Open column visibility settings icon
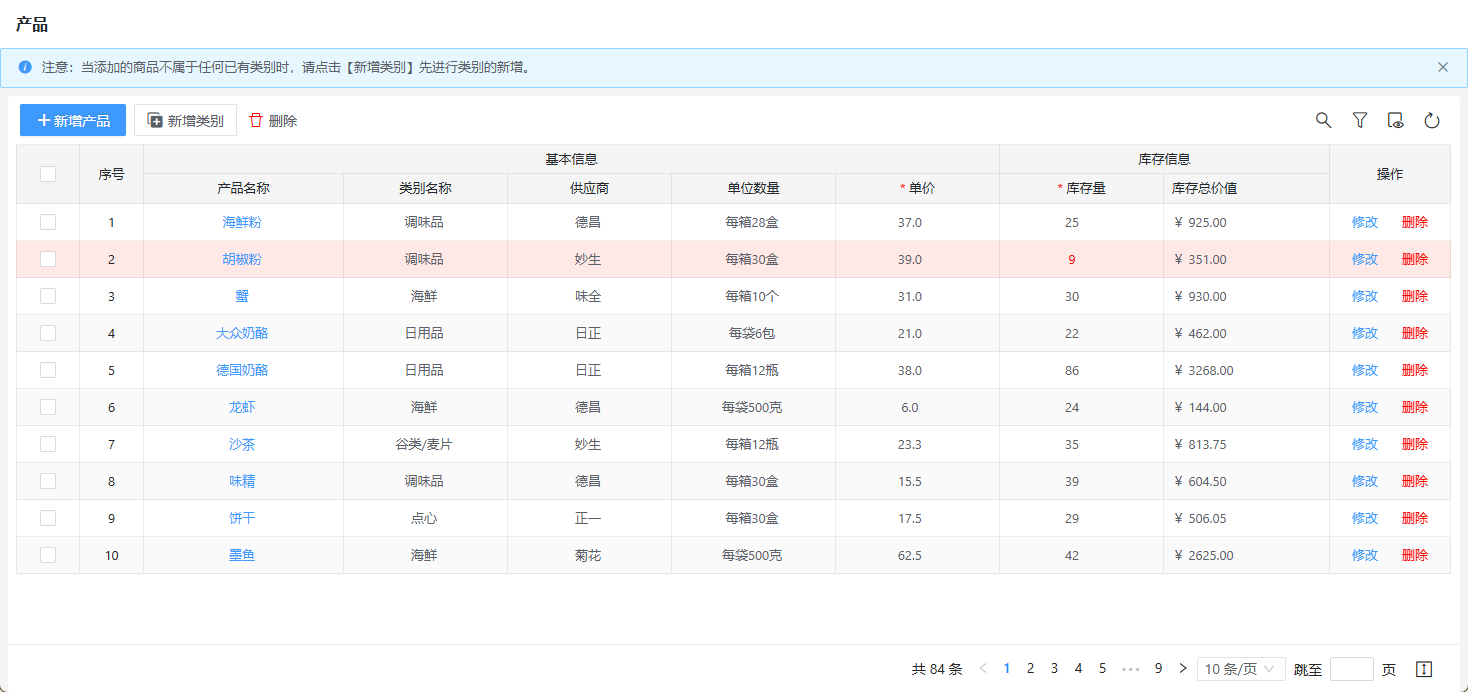 point(1396,120)
